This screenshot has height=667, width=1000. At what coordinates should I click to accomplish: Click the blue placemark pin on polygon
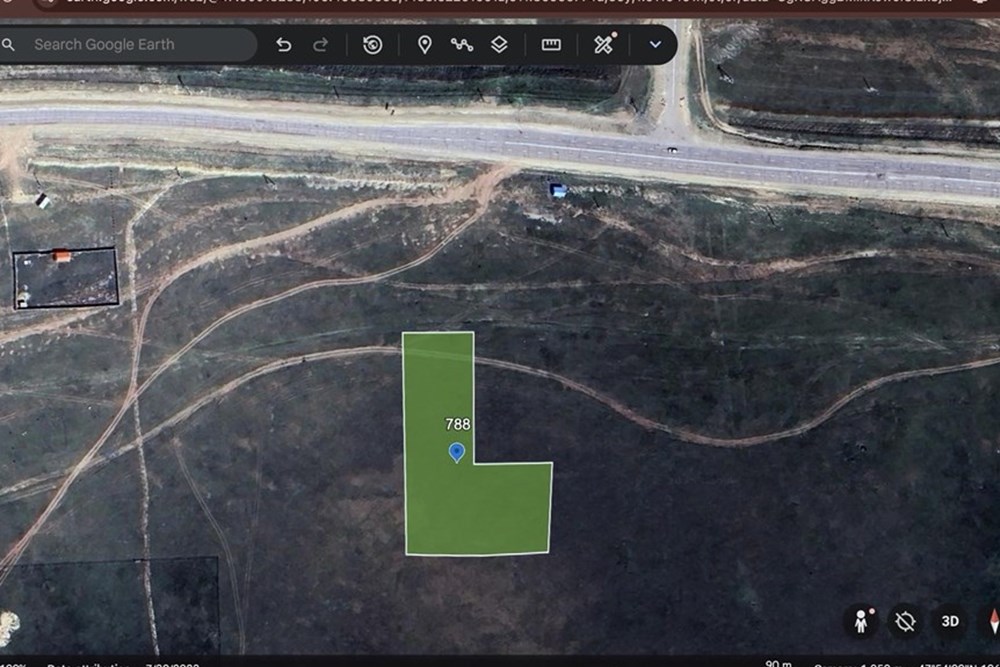pos(457,453)
